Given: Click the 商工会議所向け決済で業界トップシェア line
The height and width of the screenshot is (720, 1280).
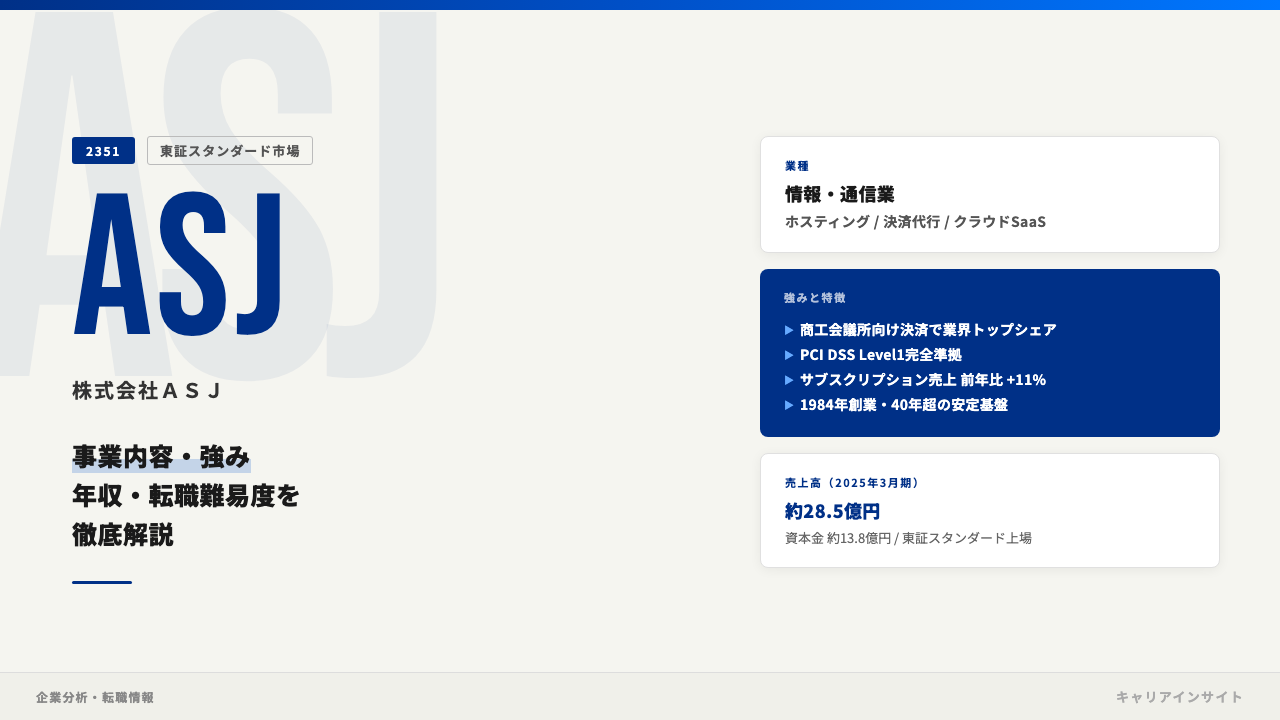Looking at the screenshot, I should pyautogui.click(x=928, y=329).
